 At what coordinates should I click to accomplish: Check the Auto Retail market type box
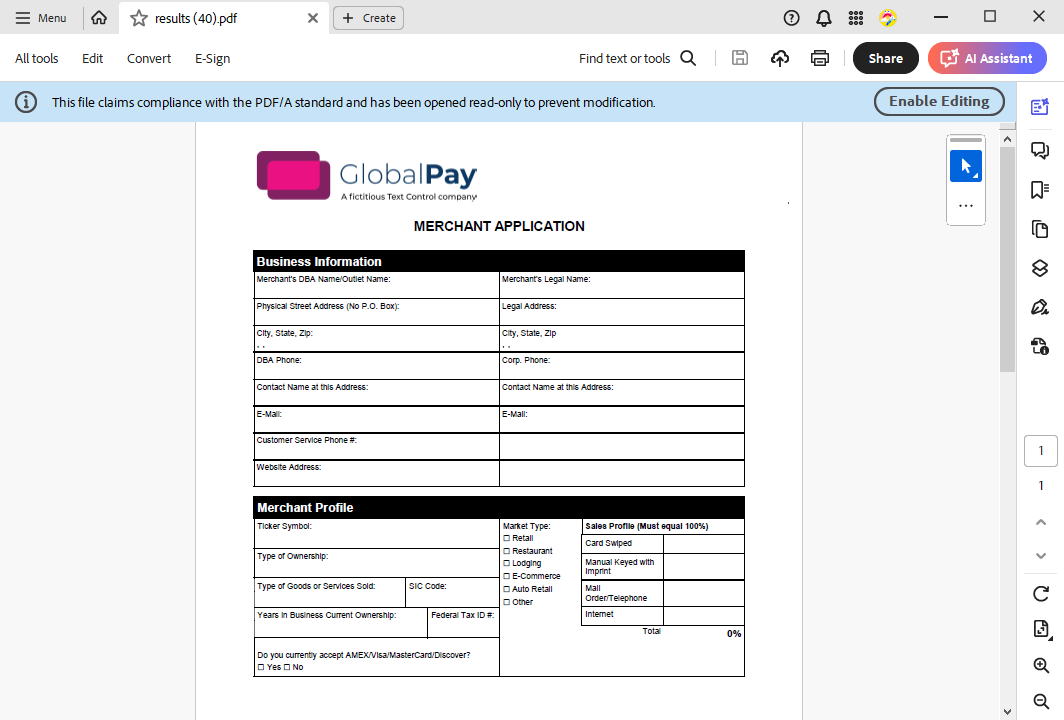coord(506,589)
